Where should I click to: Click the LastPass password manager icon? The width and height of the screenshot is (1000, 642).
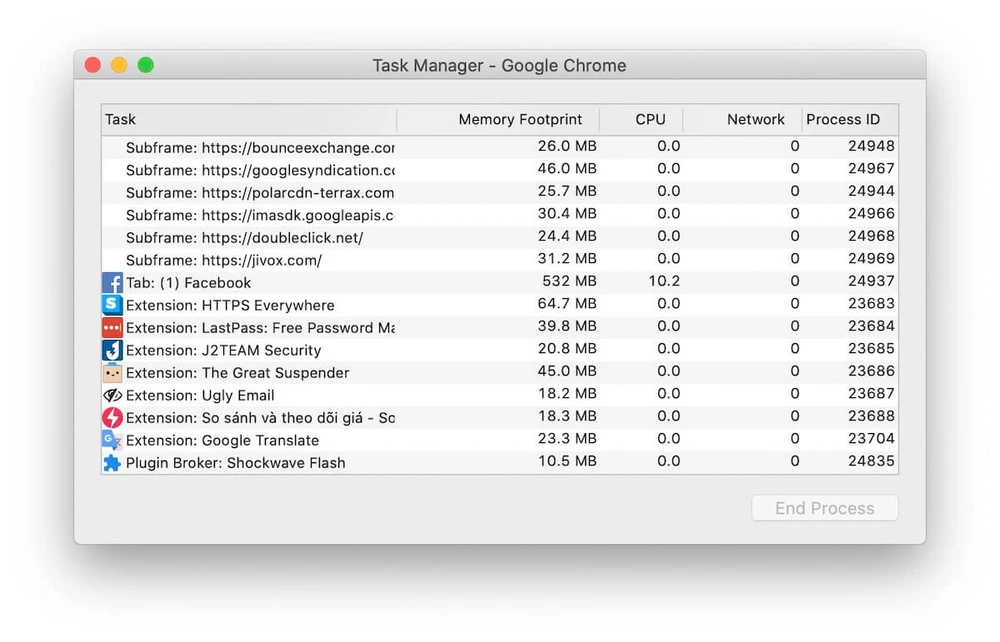pos(112,327)
